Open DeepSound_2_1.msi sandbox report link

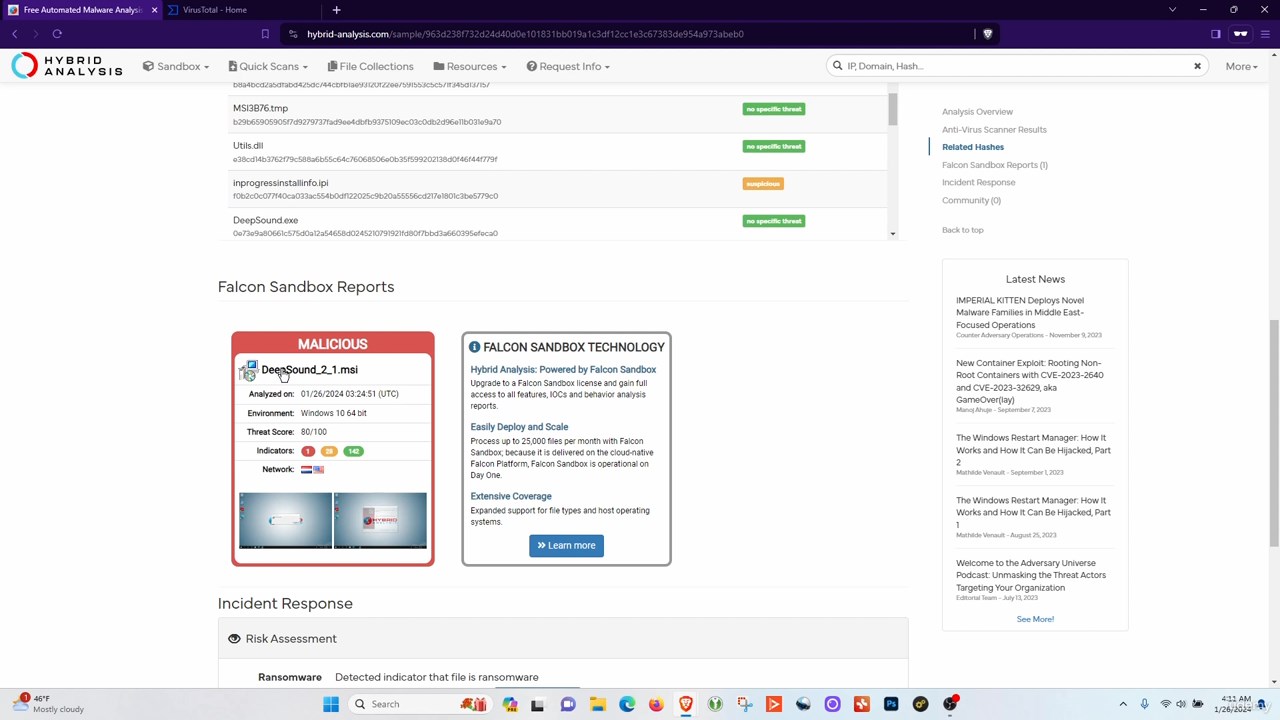pyautogui.click(x=309, y=370)
